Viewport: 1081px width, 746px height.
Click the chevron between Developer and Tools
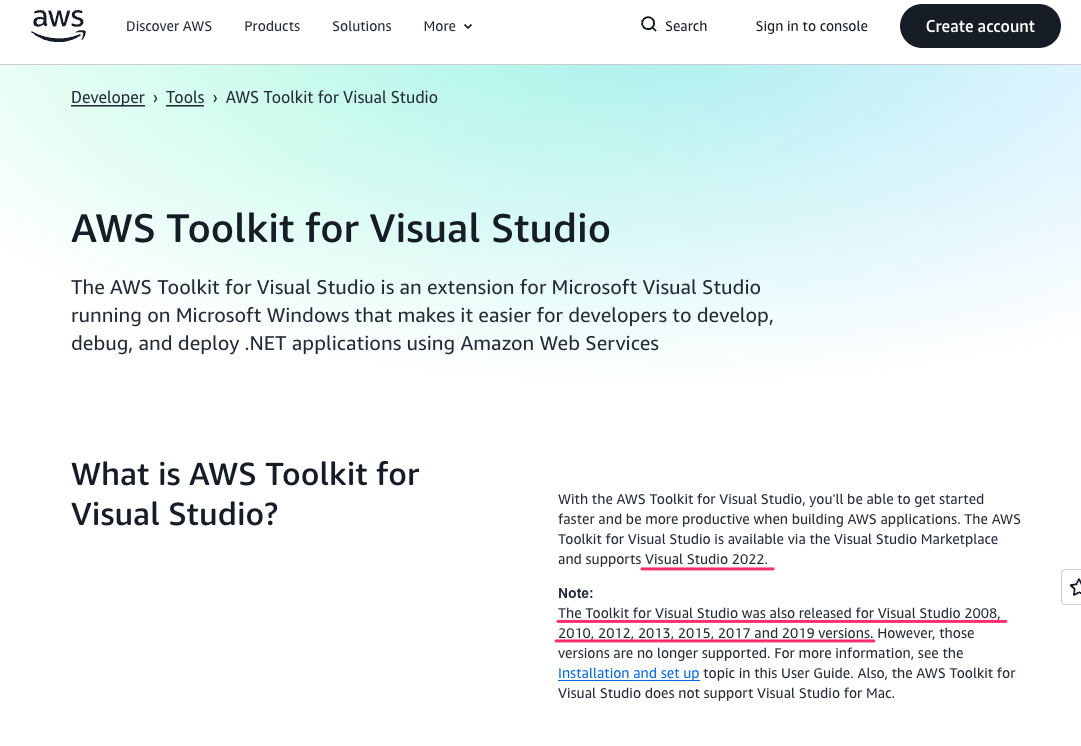pos(156,98)
